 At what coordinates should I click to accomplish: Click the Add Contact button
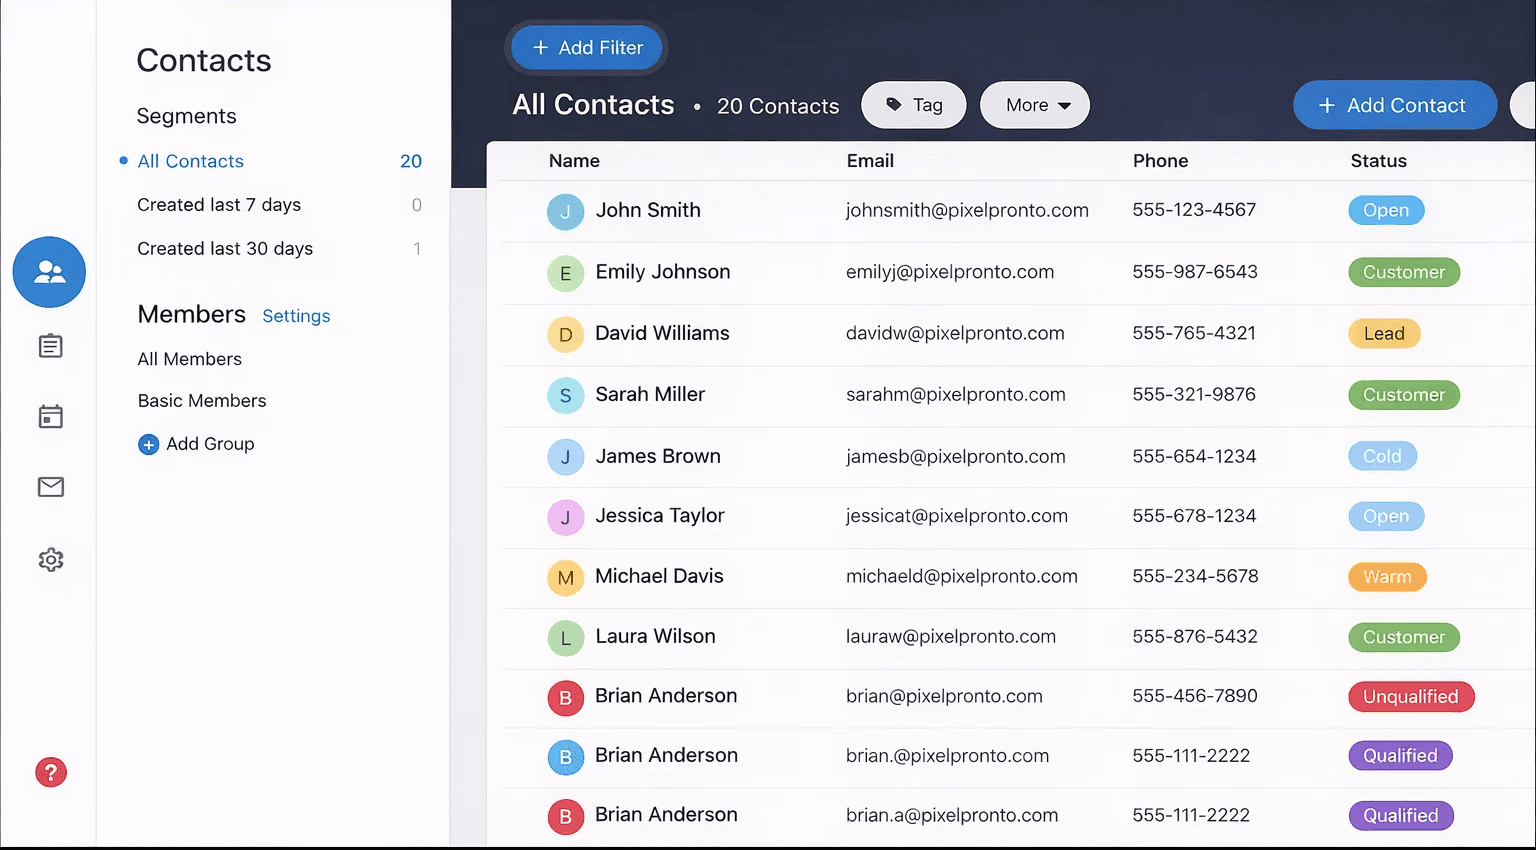click(x=1394, y=104)
